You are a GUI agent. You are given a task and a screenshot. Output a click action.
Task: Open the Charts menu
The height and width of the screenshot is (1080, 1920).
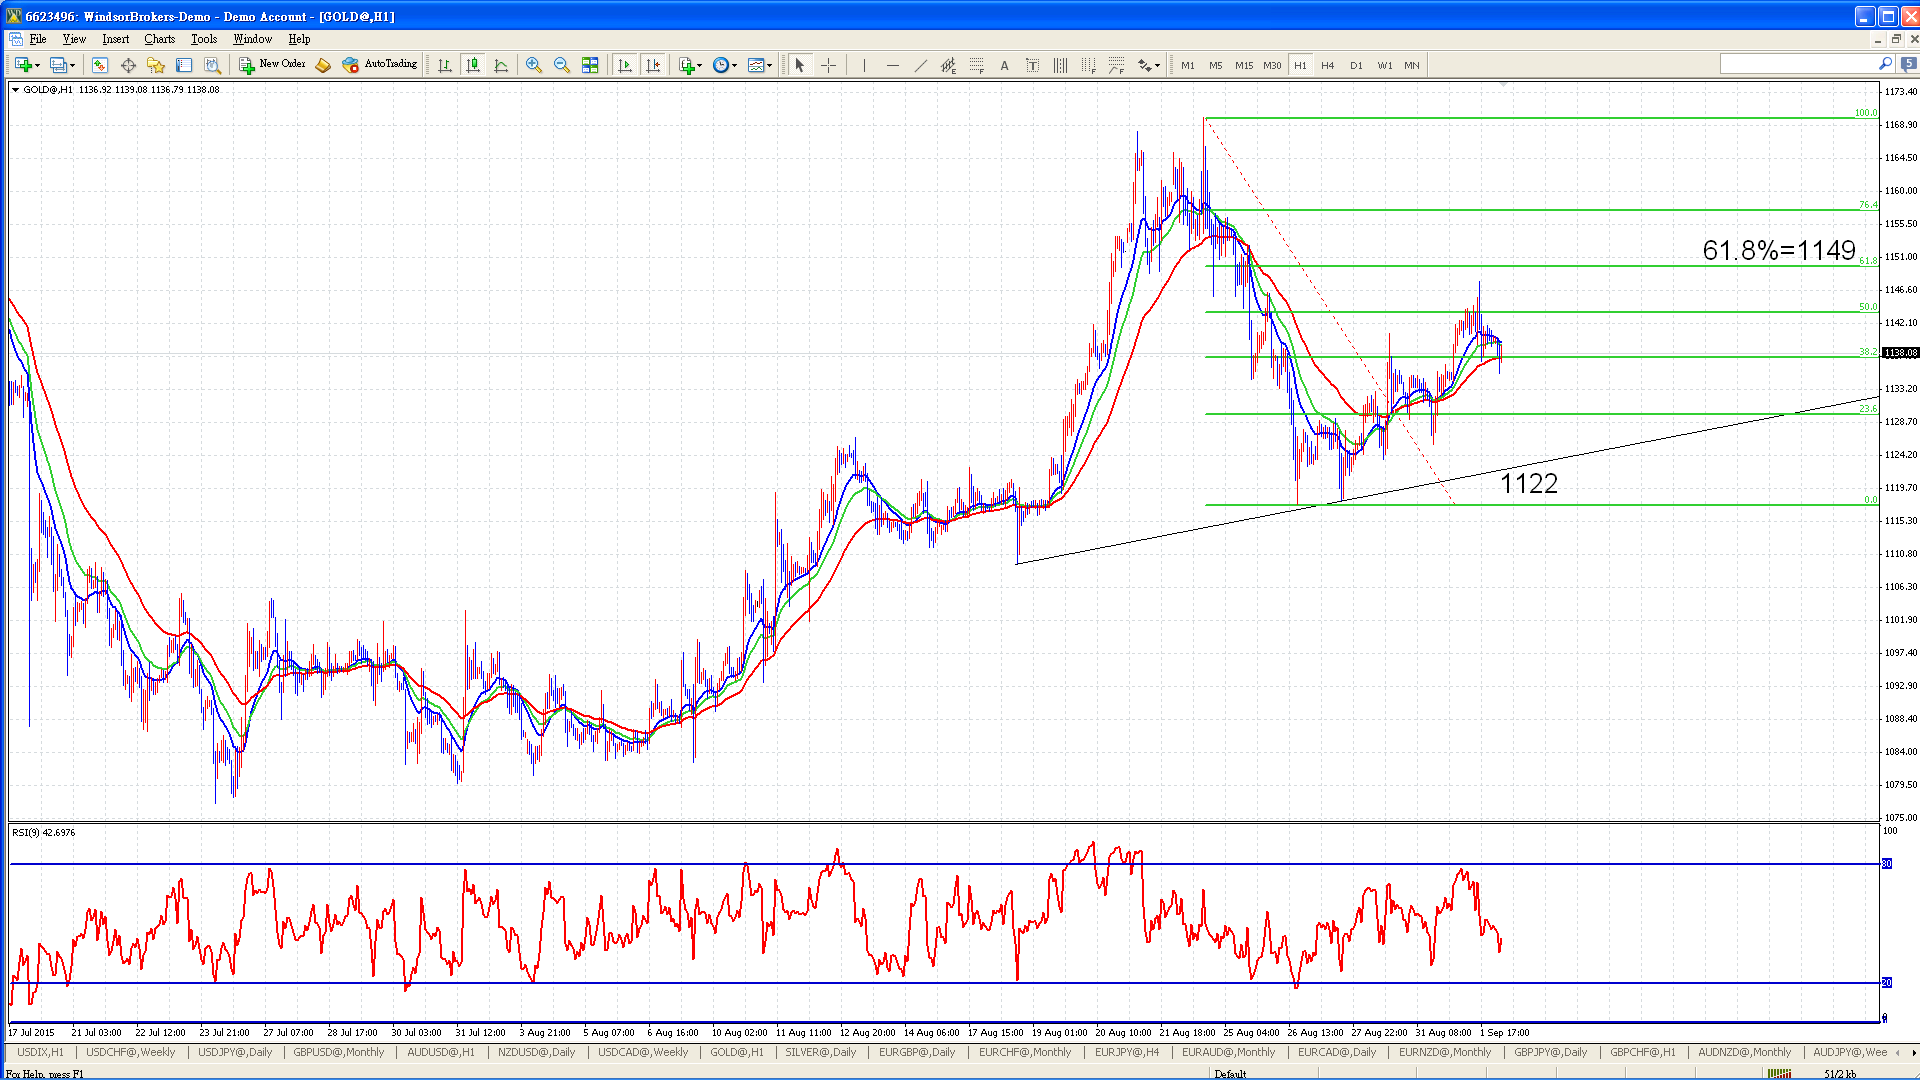click(159, 39)
